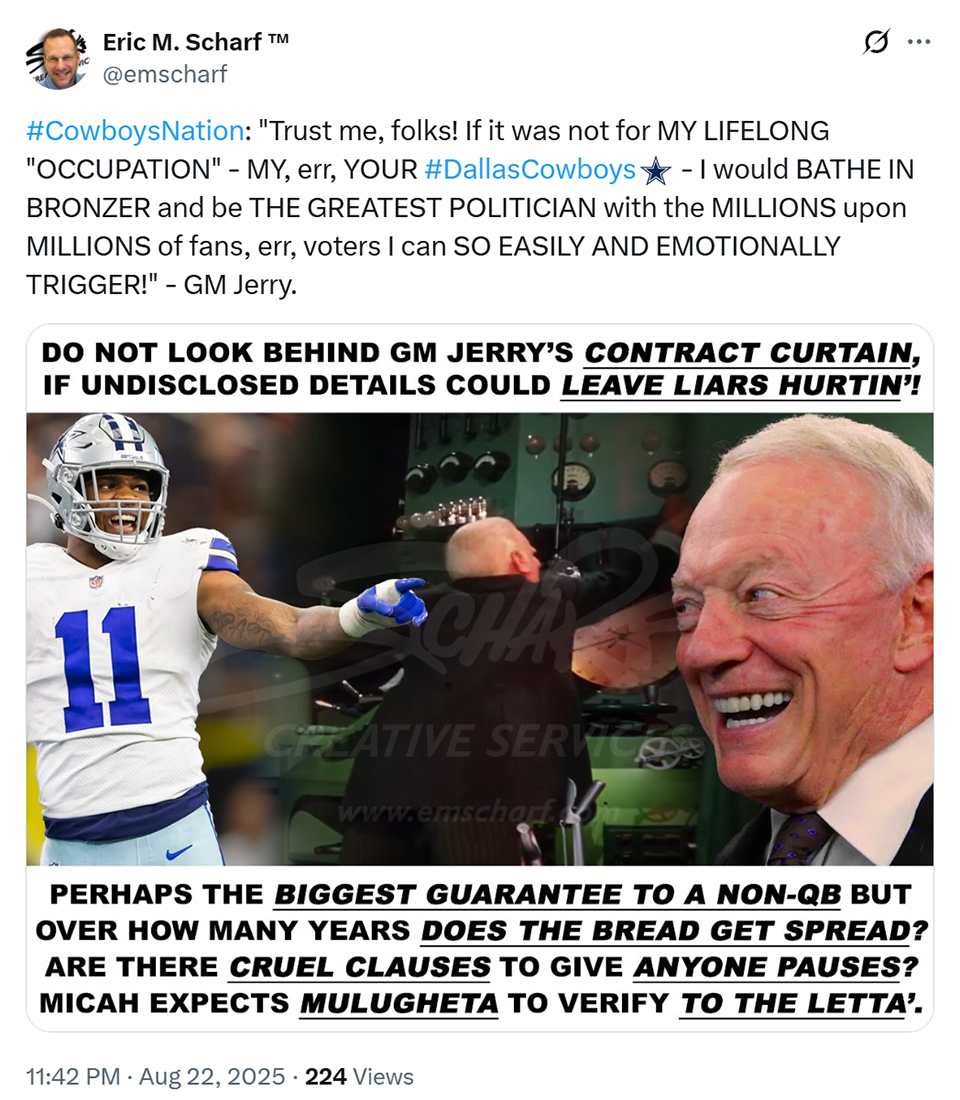Click the Cowboys star emoji in the tweet
The width and height of the screenshot is (960, 1100).
pyautogui.click(x=655, y=170)
